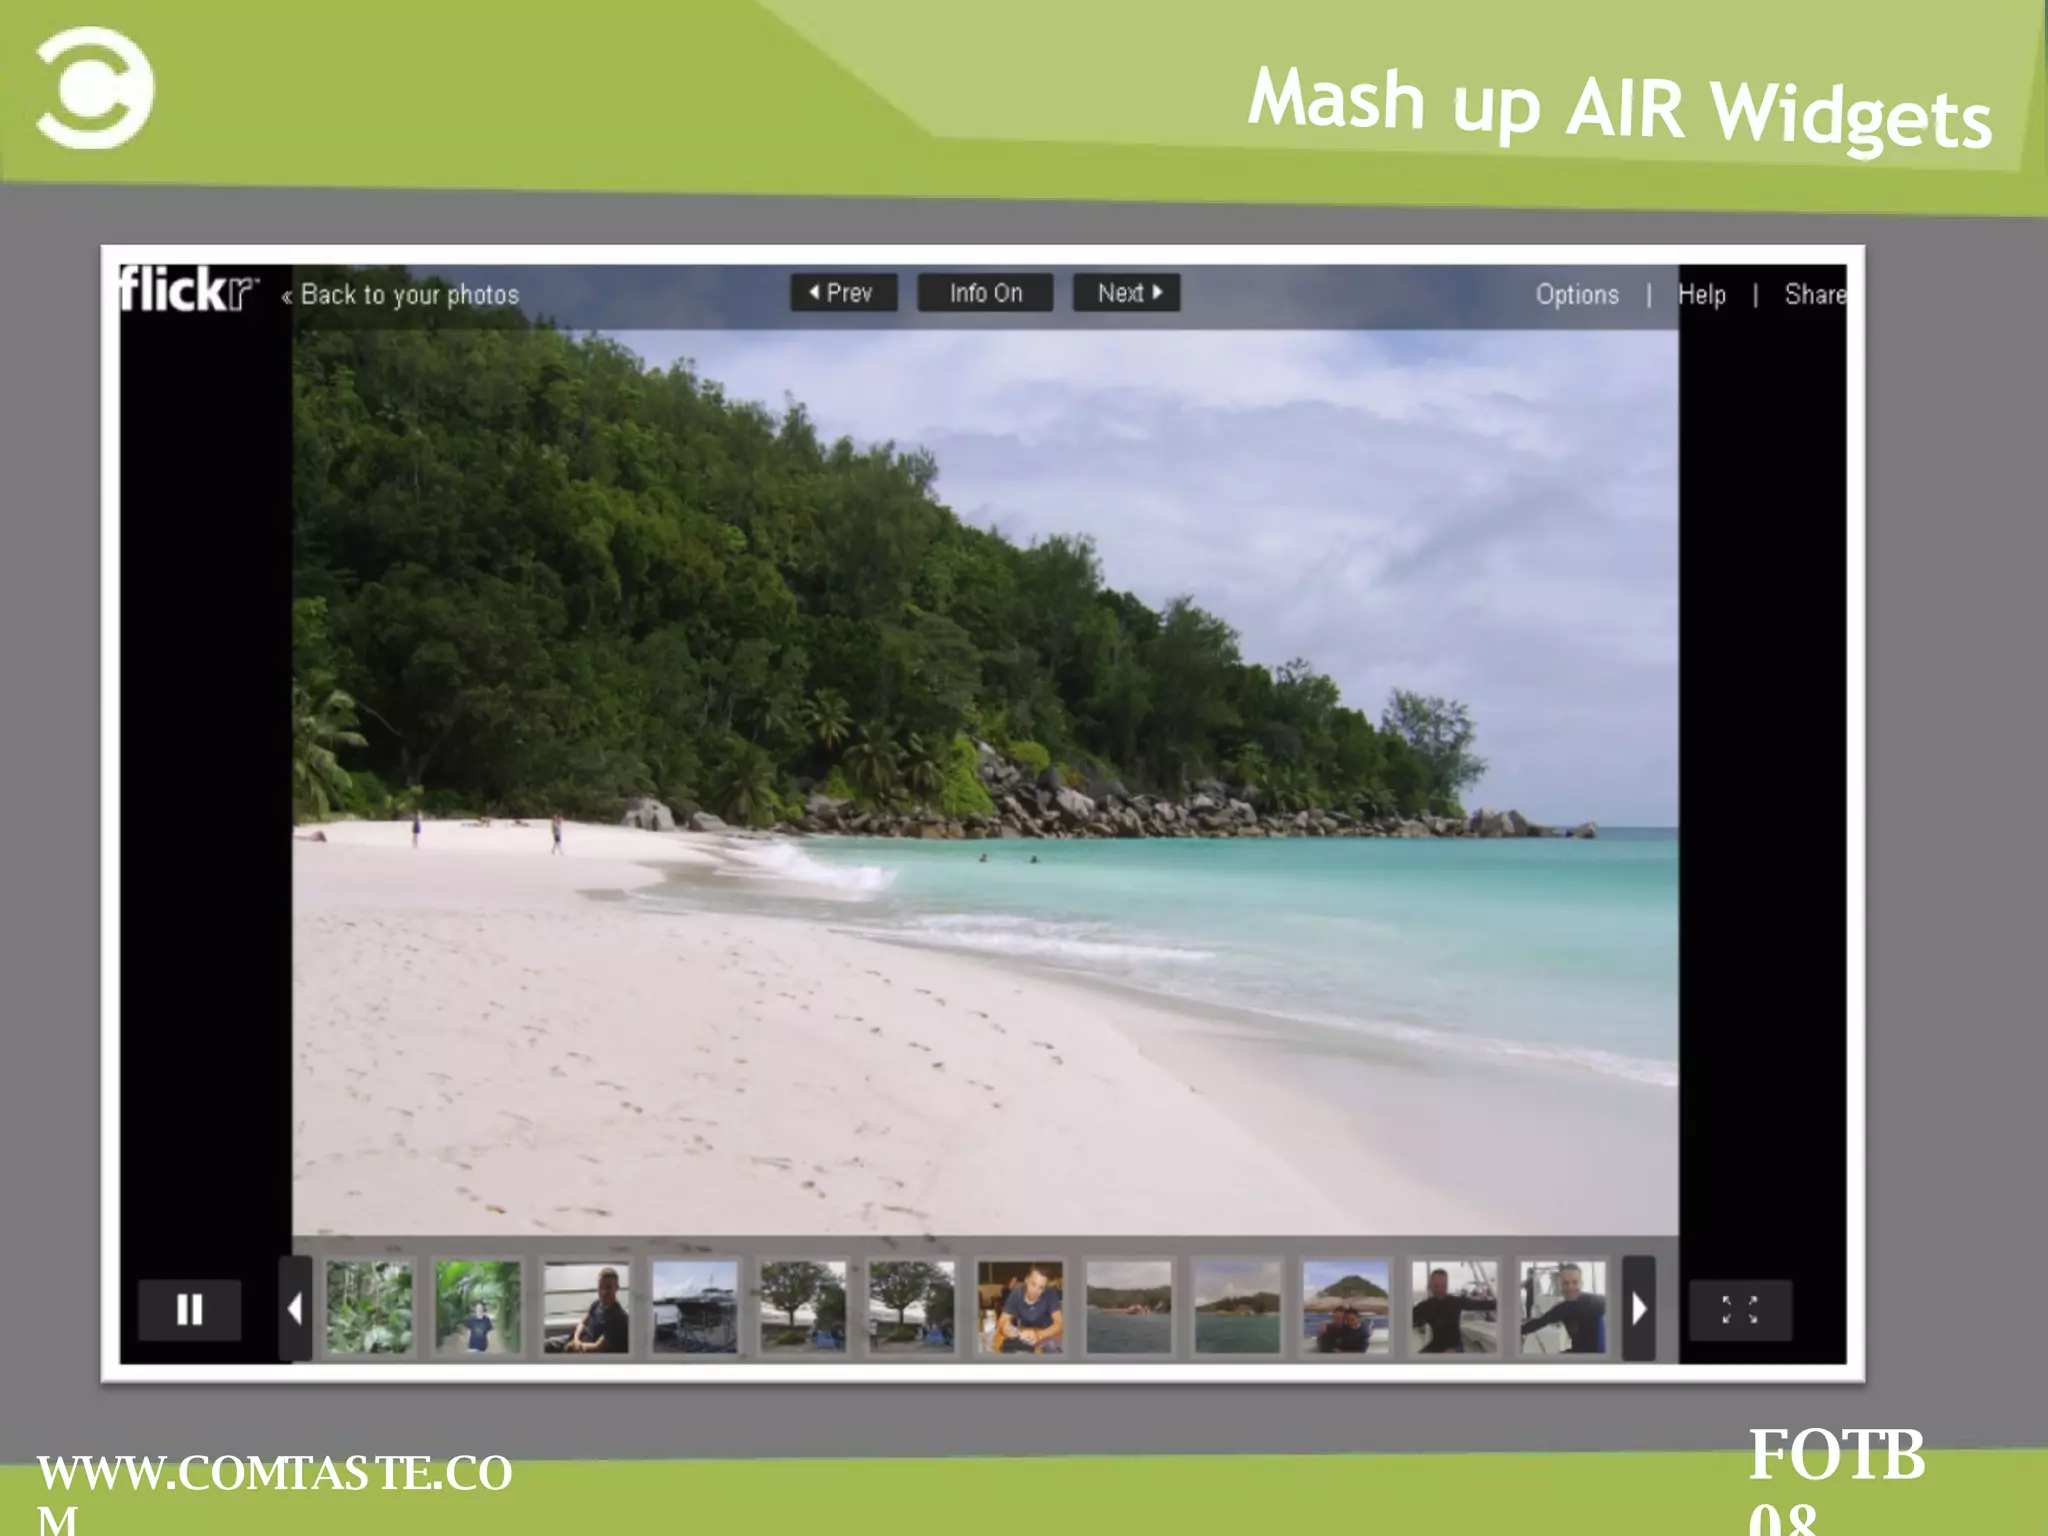Select last thumbnail of man in wetsuit
Image resolution: width=2048 pixels, height=1536 pixels.
[x=1563, y=1307]
